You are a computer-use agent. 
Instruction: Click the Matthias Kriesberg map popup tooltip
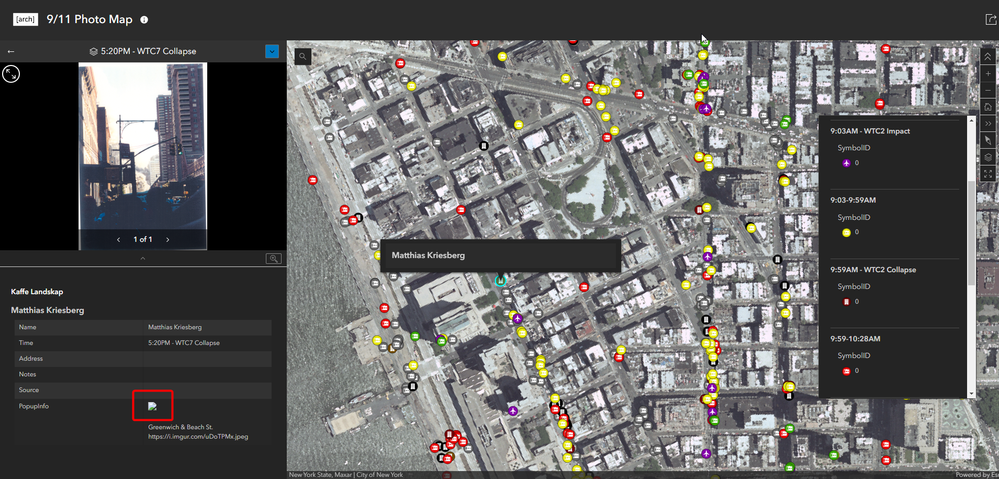(500, 255)
